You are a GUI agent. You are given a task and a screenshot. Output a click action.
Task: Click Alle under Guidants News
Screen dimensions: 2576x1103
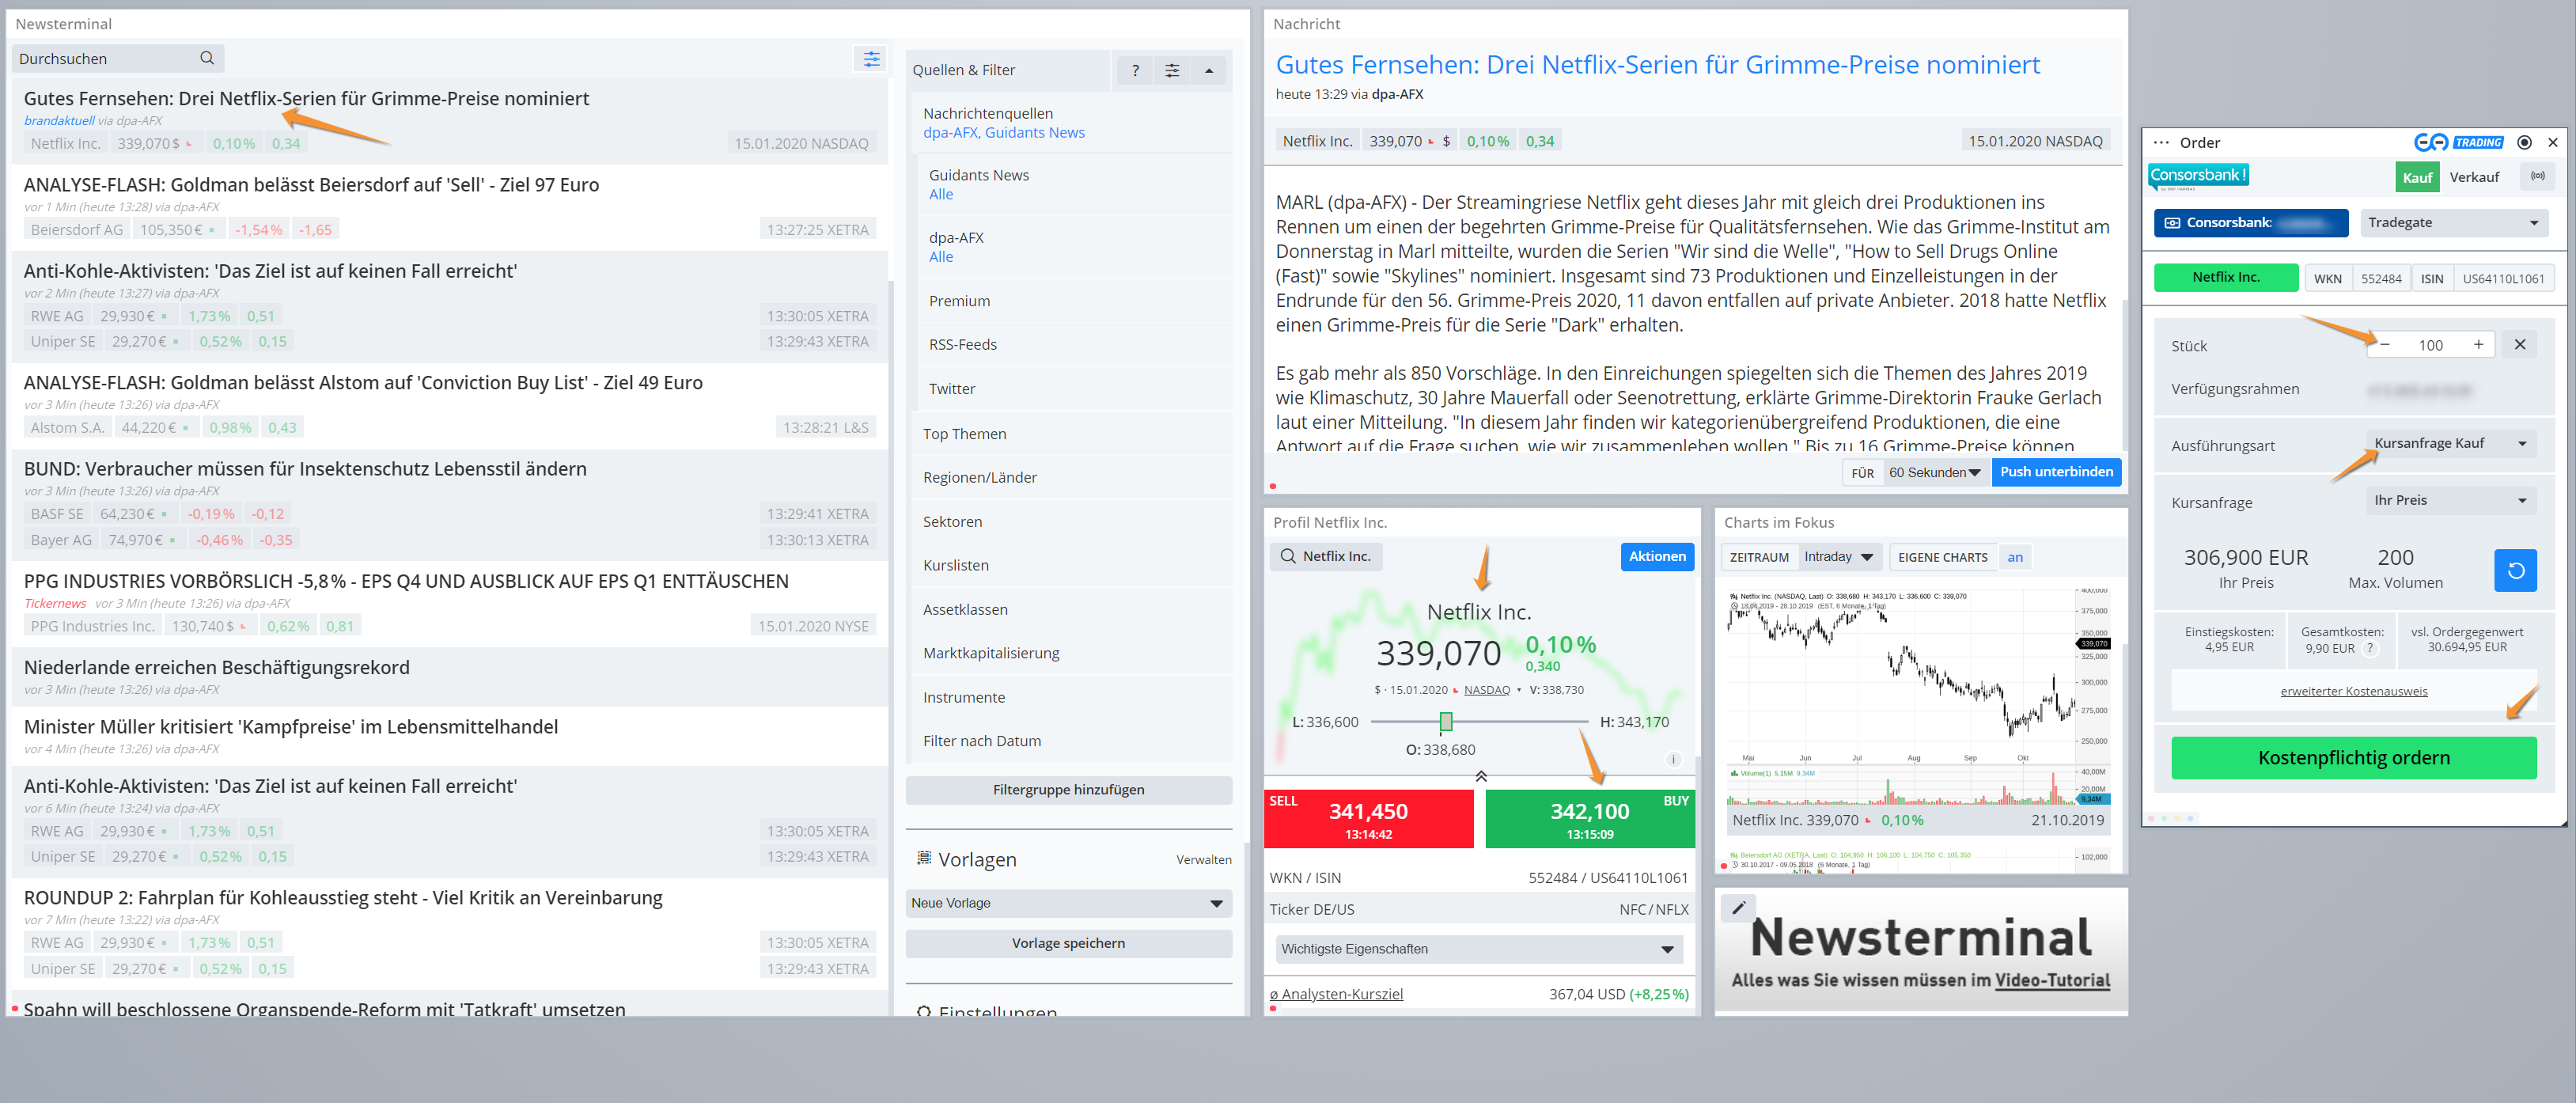point(940,194)
